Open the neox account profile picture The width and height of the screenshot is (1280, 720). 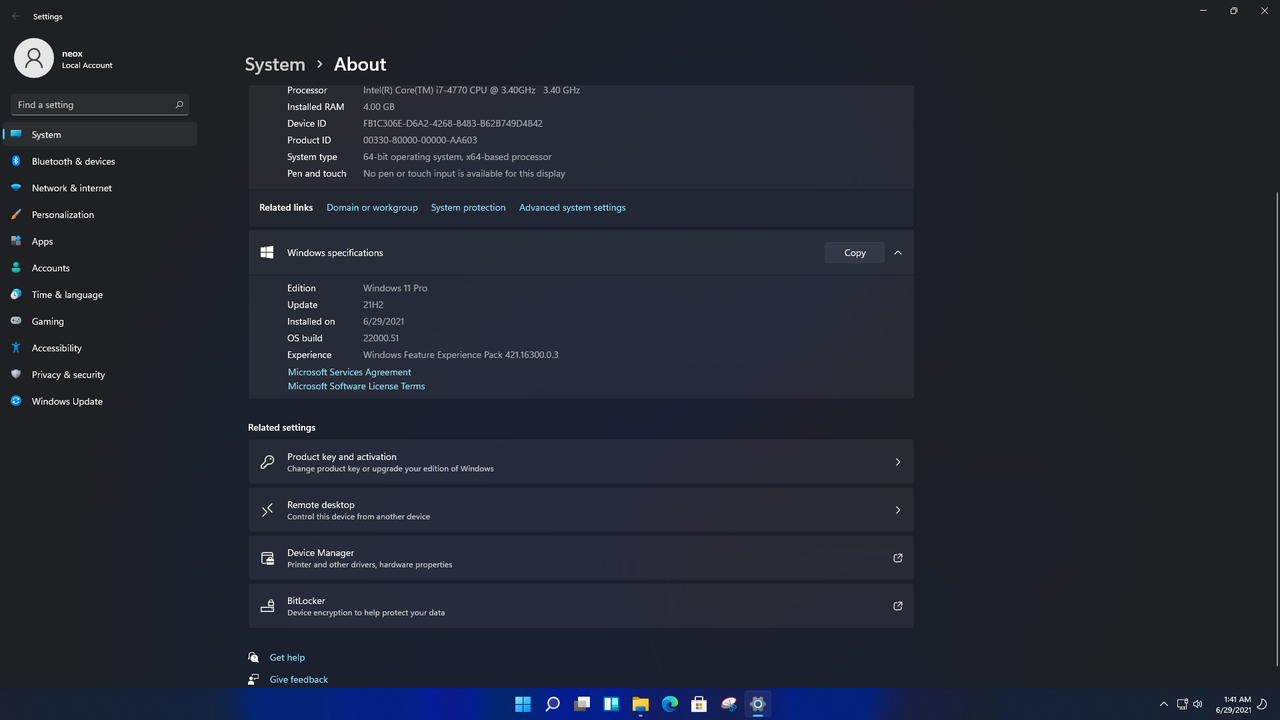pos(34,58)
